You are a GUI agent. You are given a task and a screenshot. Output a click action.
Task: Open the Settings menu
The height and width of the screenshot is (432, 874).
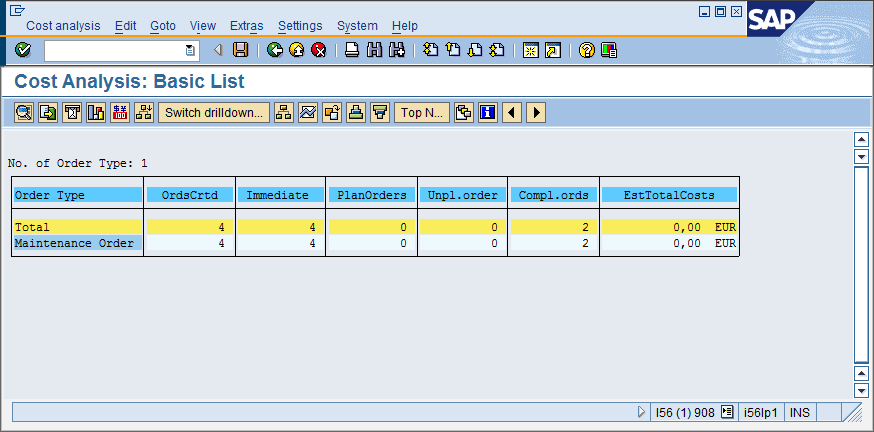point(300,26)
